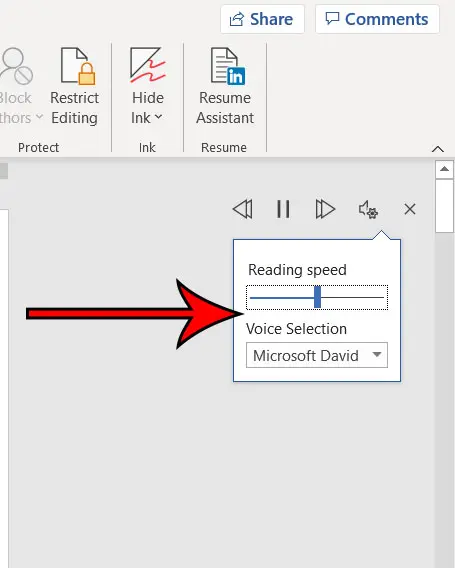Close the Read Aloud toolbar
This screenshot has height=568, width=455.
(x=410, y=209)
